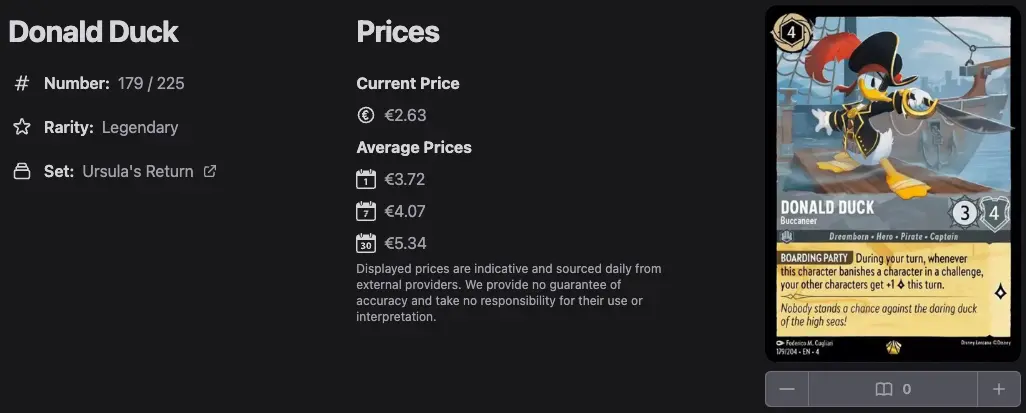Click the 7-day average price €4.07
This screenshot has width=1026, height=413.
click(x=405, y=211)
